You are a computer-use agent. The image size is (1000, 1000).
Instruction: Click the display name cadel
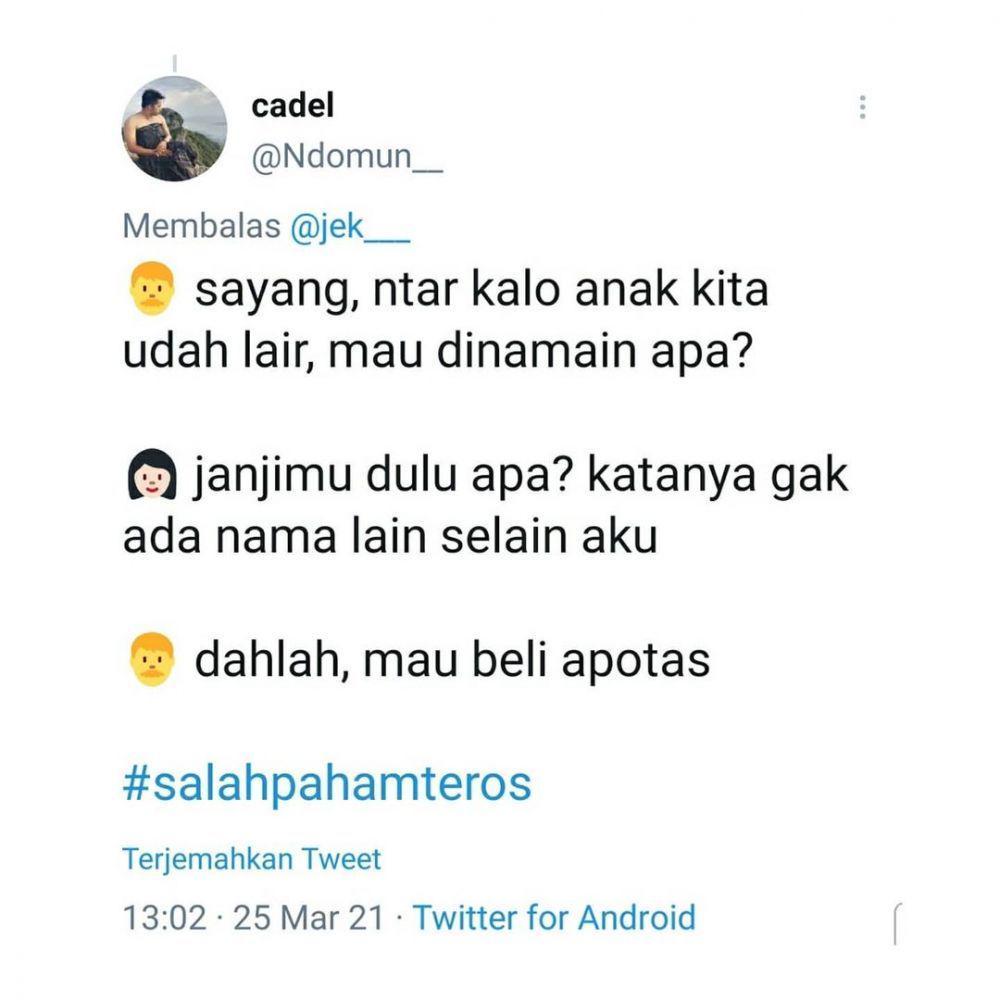point(292,106)
